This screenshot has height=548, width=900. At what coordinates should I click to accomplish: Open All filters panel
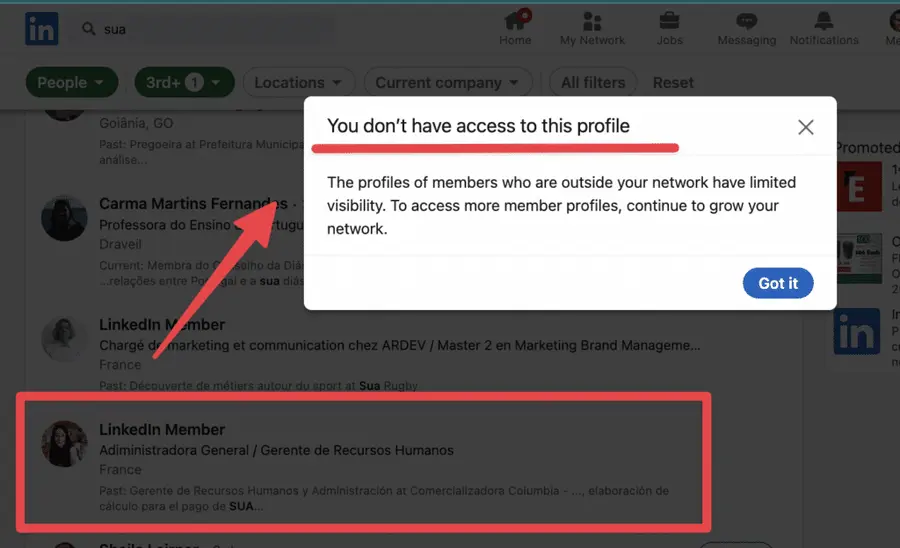(593, 83)
